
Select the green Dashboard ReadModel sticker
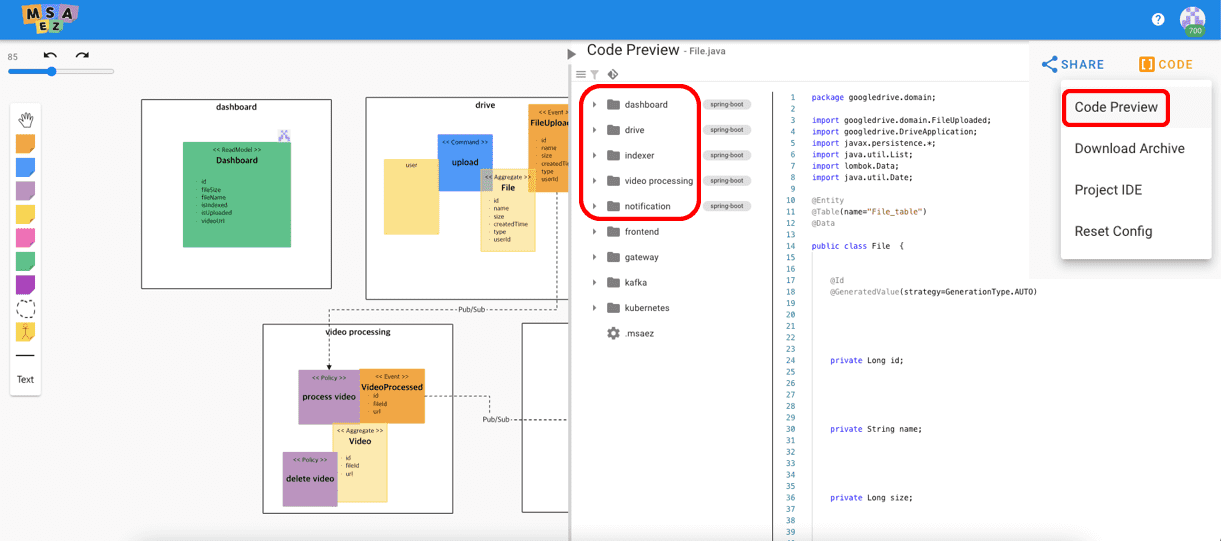pyautogui.click(x=237, y=195)
